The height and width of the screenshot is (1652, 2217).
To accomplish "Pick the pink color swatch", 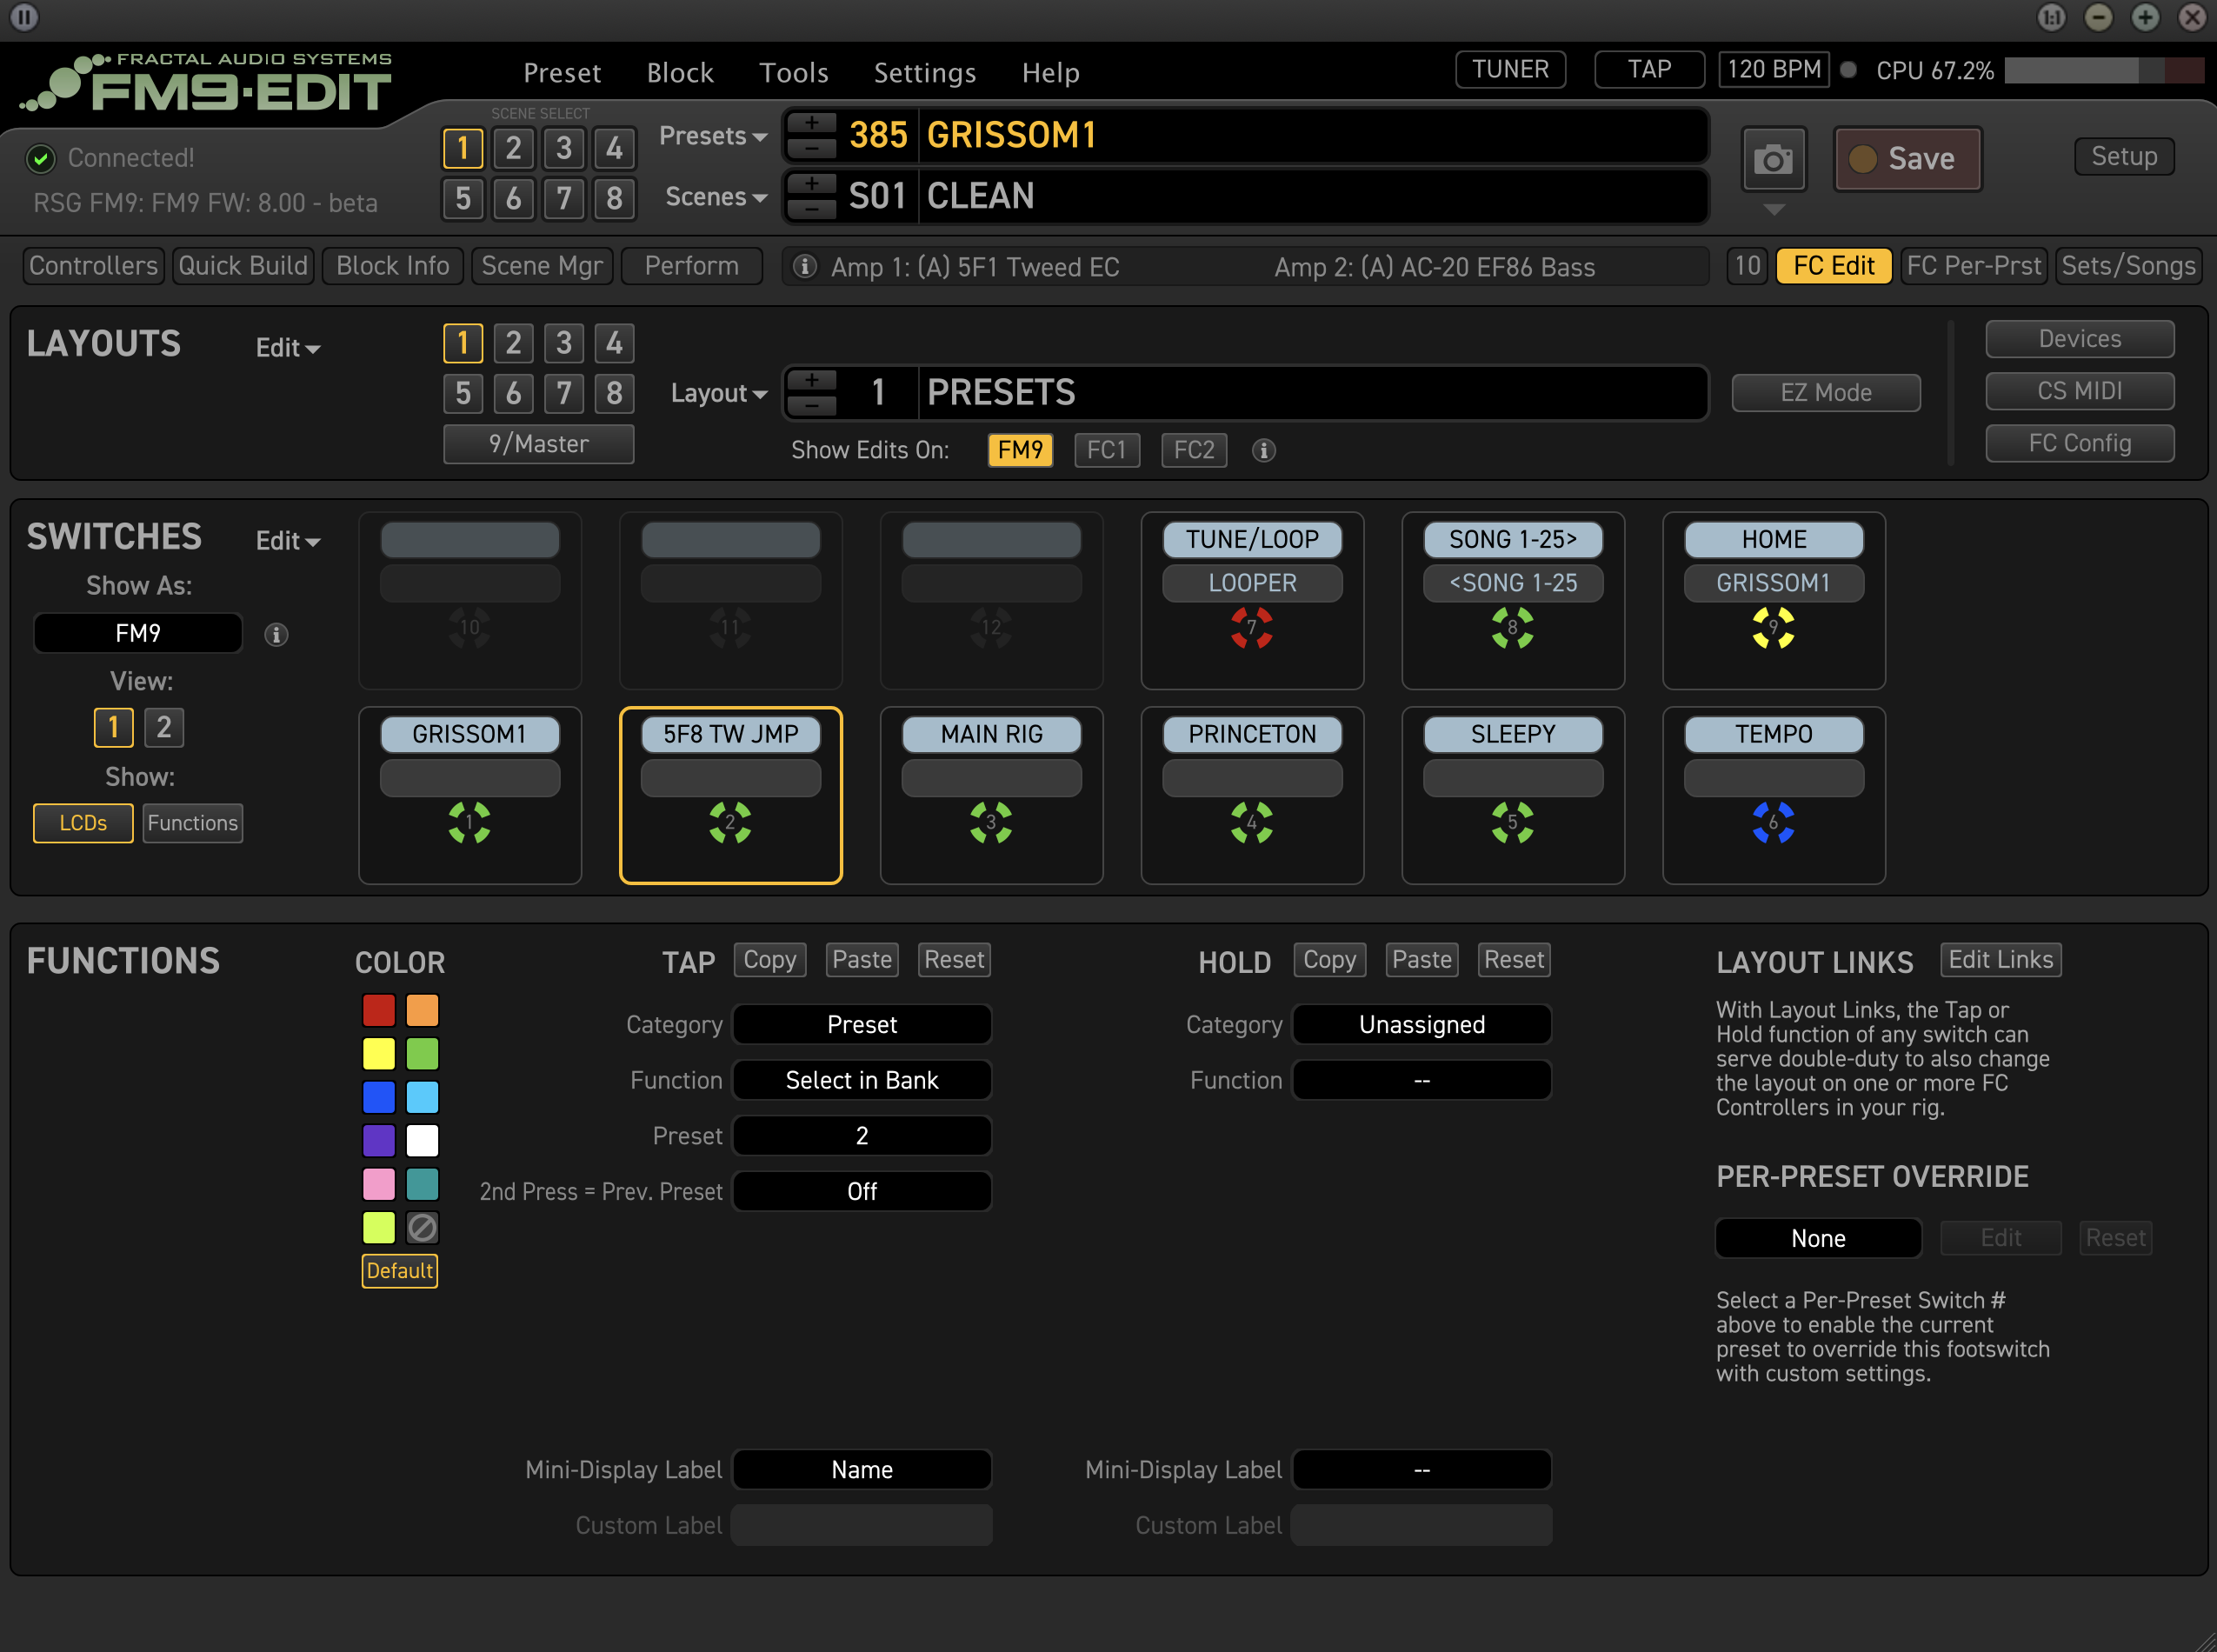I will (x=379, y=1184).
